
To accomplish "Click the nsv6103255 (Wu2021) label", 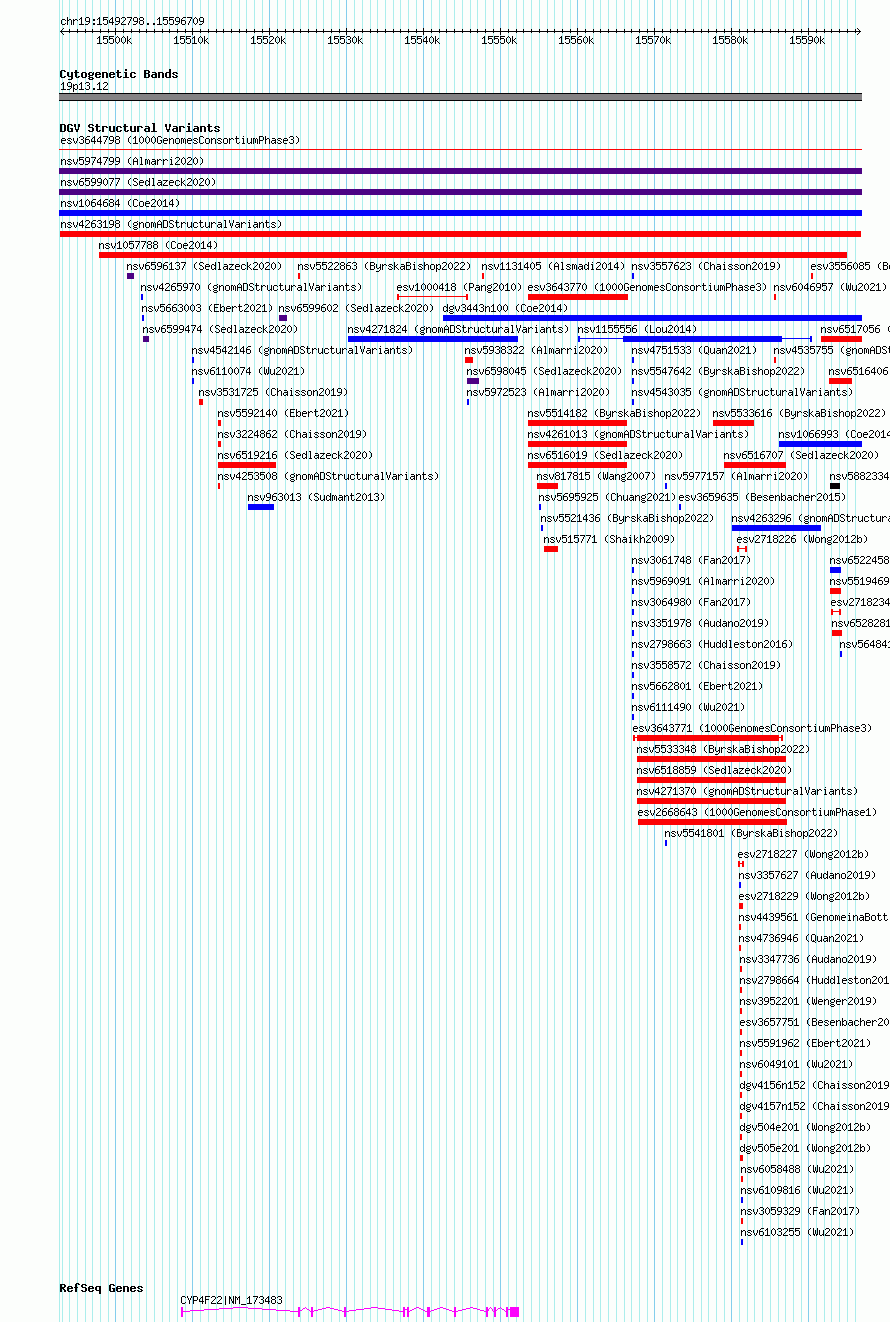I will pos(797,1232).
